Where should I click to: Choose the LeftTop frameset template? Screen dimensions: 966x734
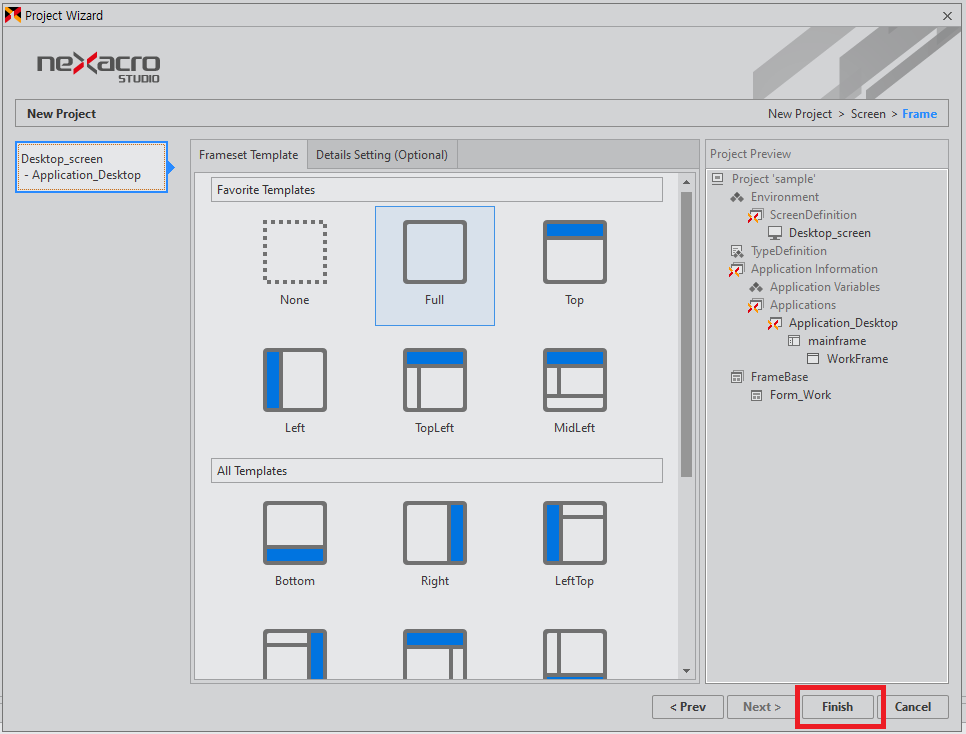tap(574, 533)
